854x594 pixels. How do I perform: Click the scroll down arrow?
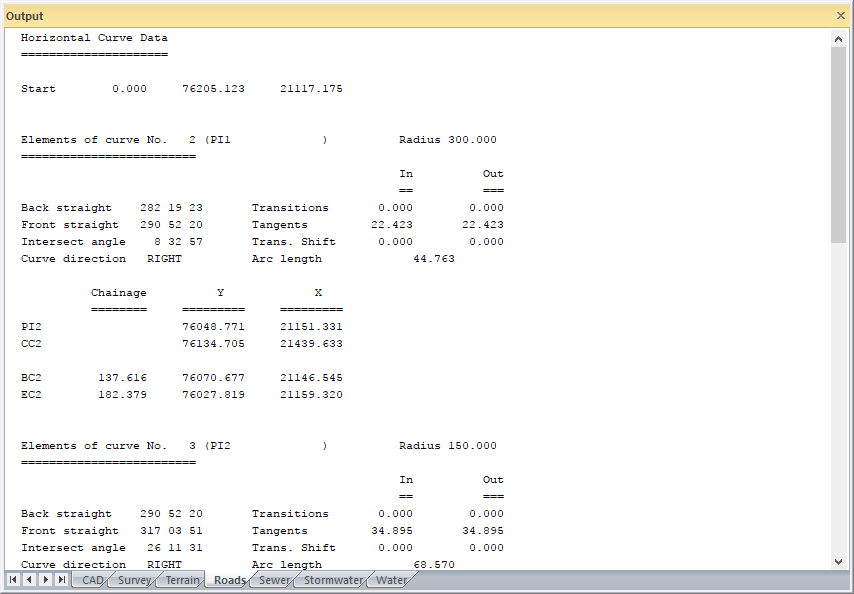(839, 562)
